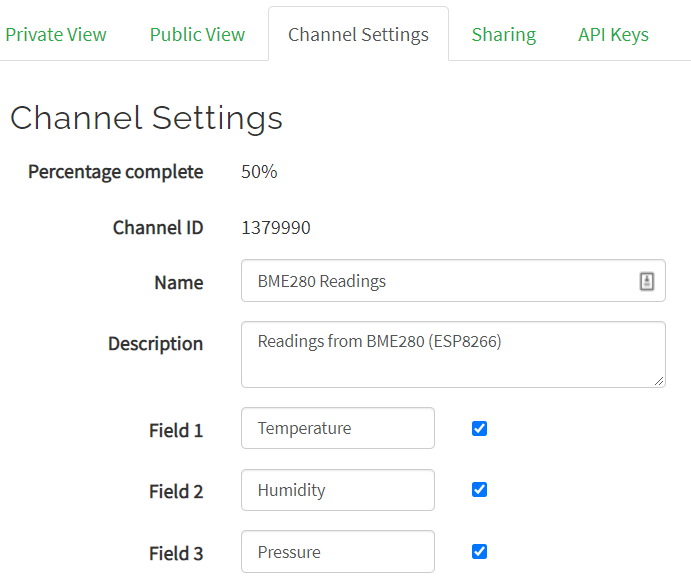The height and width of the screenshot is (580, 691).
Task: Click the Channel ID number 1379990
Action: (x=276, y=228)
